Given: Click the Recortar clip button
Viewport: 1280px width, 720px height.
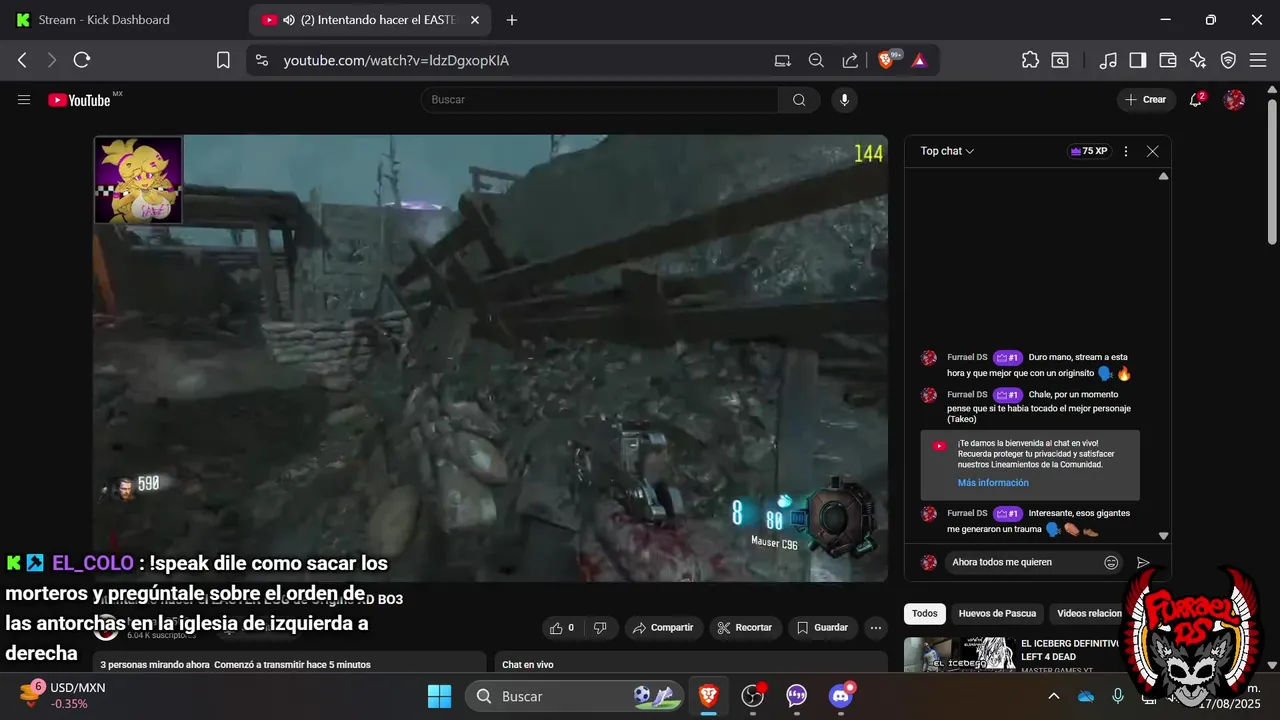Looking at the screenshot, I should click(x=745, y=628).
